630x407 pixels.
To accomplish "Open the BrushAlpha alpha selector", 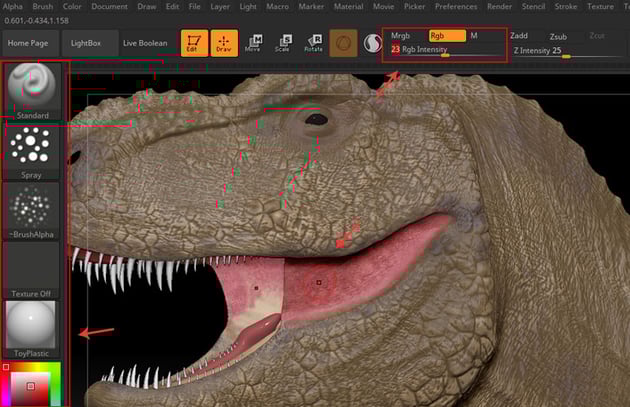I will coord(31,208).
